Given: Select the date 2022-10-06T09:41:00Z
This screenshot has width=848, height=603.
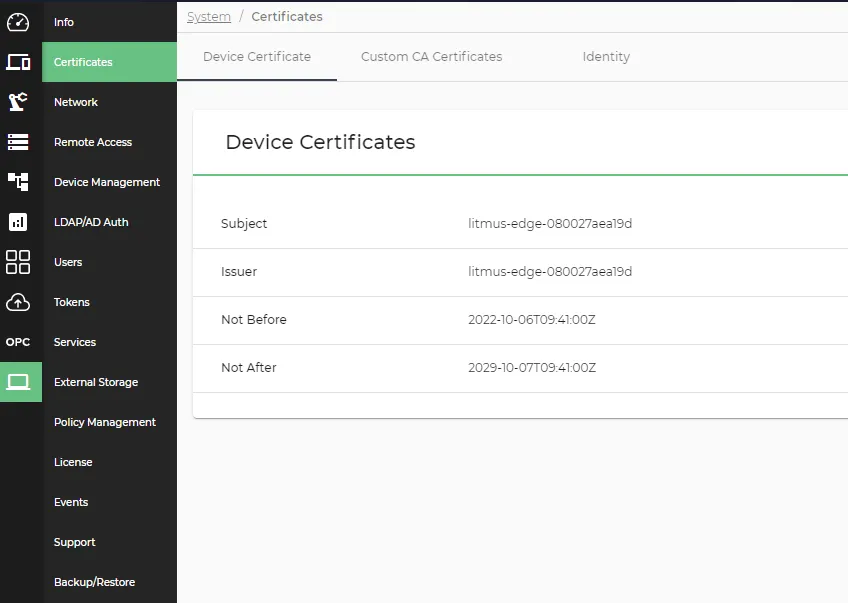Looking at the screenshot, I should [x=532, y=320].
